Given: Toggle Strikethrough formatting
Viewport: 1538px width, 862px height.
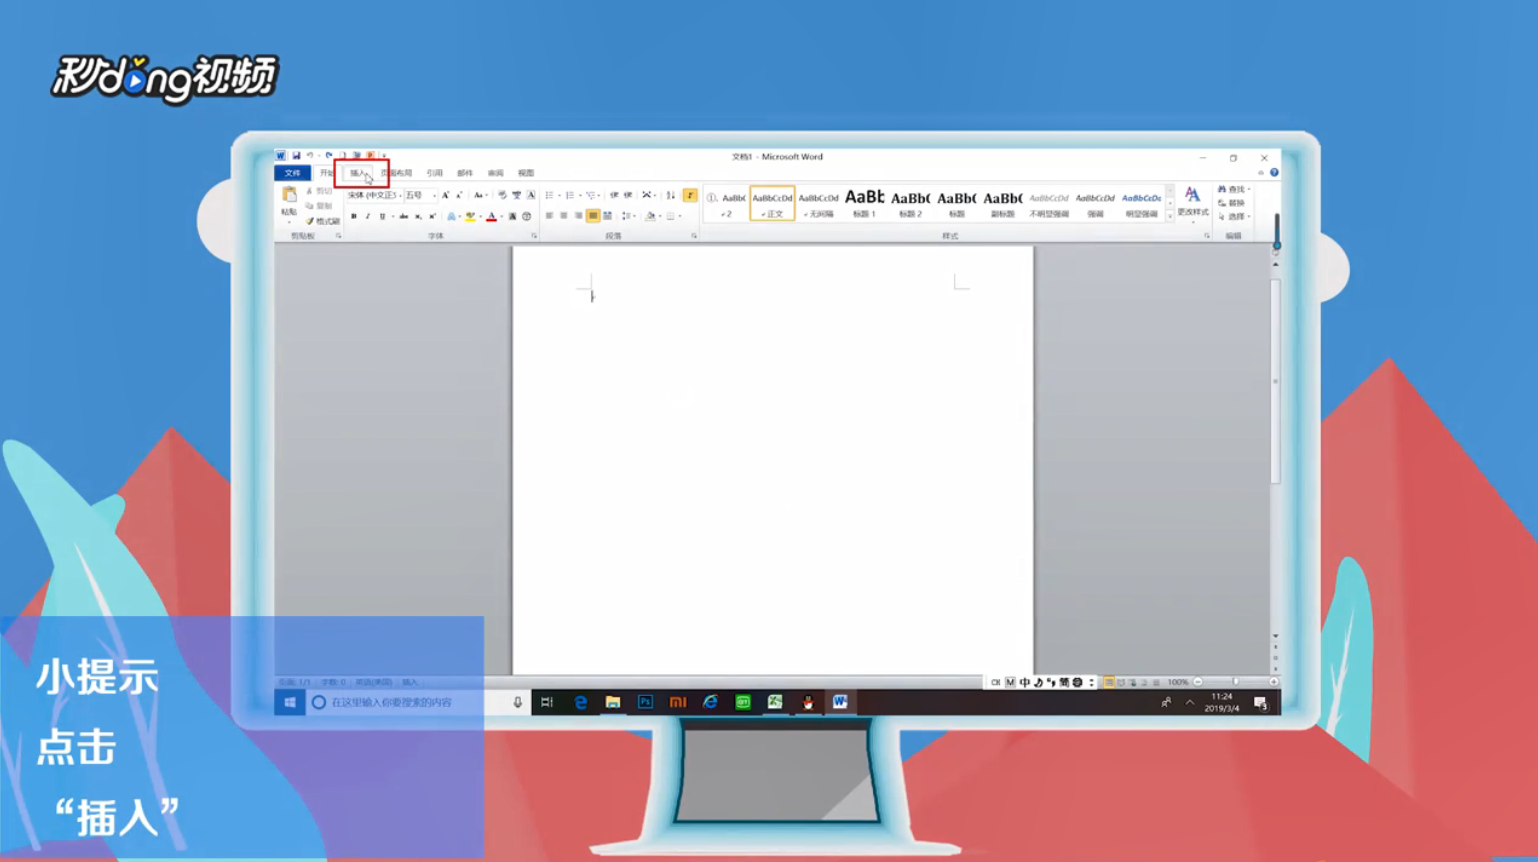Looking at the screenshot, I should [x=403, y=216].
